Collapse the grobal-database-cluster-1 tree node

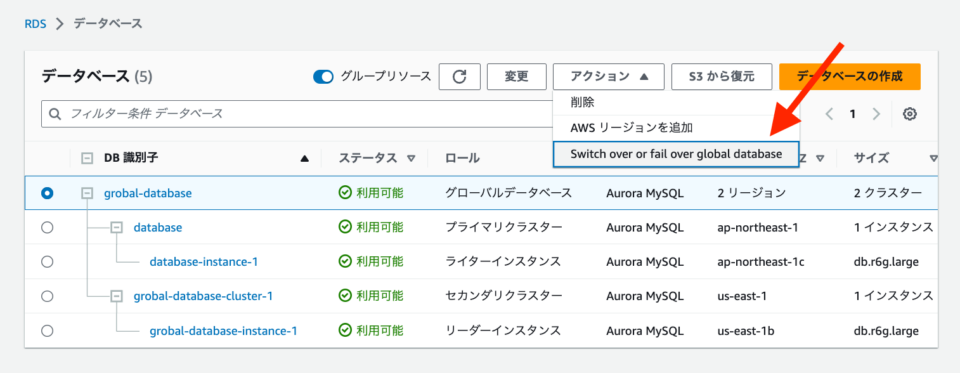(x=116, y=296)
